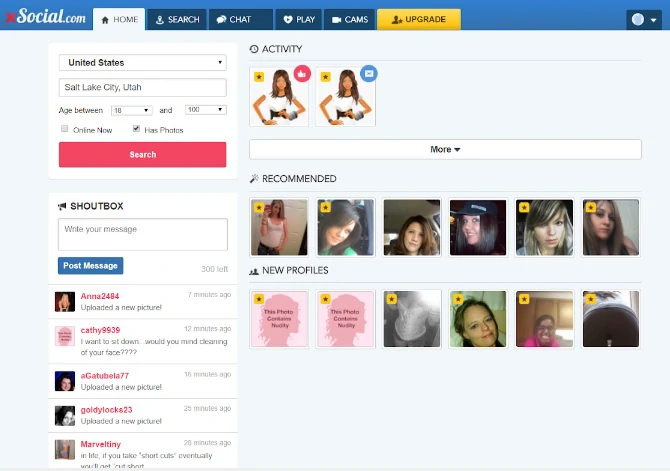Click the yellow star badge on first Recommended photo
Screen dimensions: 670x471
coord(259,209)
